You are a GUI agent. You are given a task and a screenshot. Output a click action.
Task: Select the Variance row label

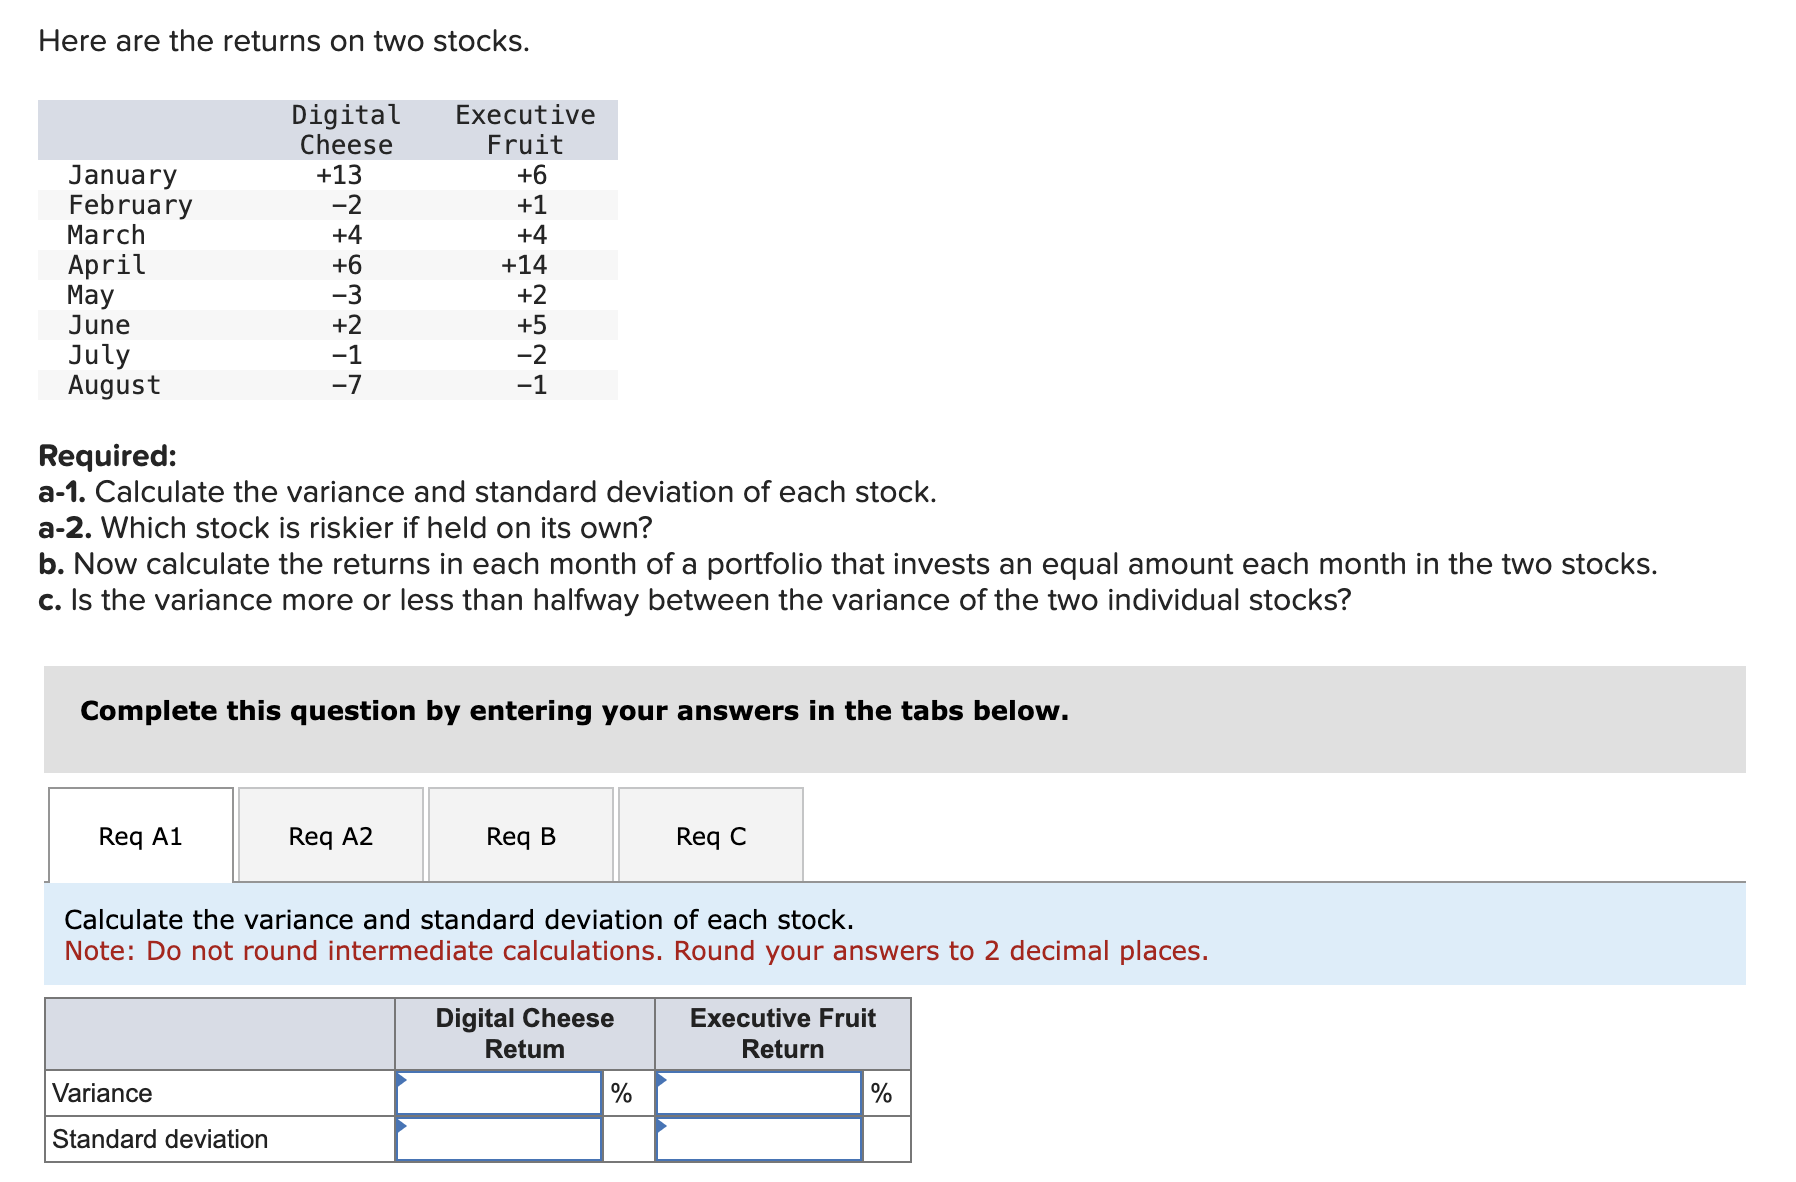[x=101, y=1094]
